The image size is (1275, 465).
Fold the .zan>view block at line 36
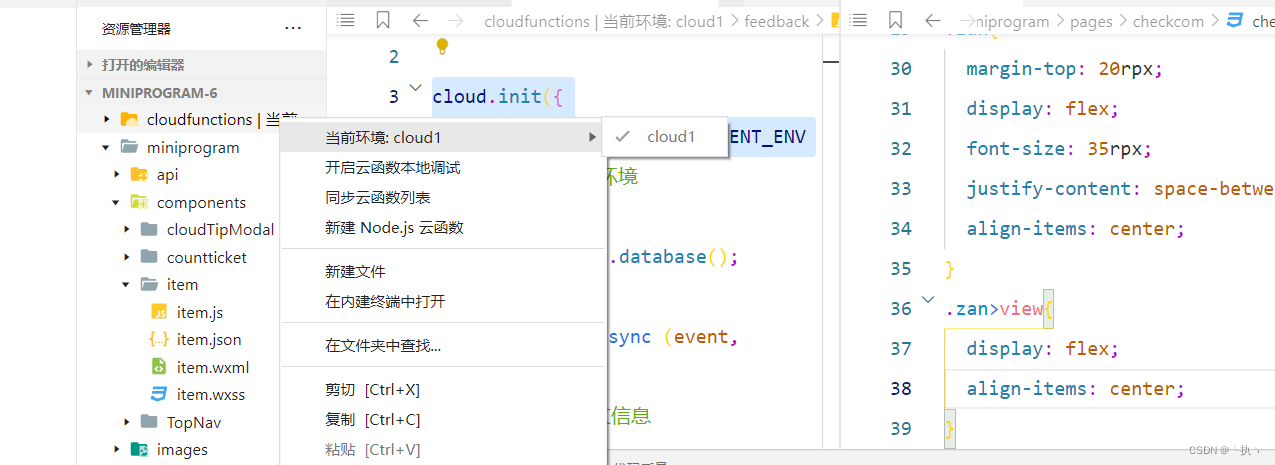(928, 299)
